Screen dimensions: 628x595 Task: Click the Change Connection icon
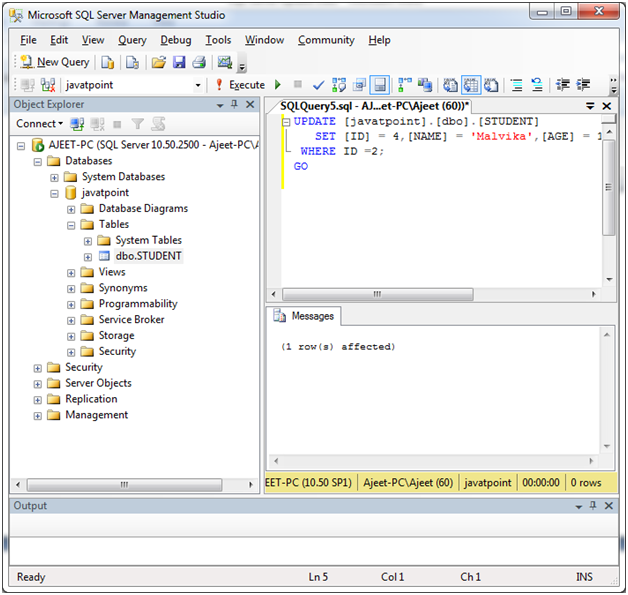pos(48,85)
